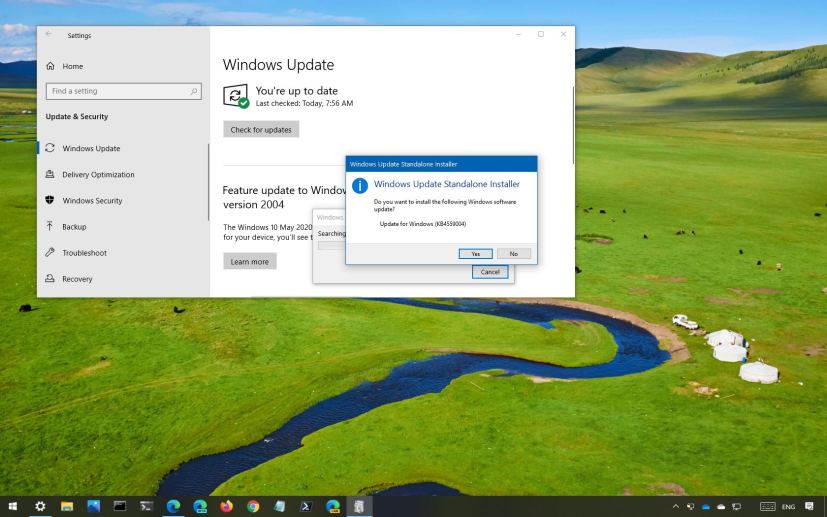Click the ENG language indicator

click(788, 507)
